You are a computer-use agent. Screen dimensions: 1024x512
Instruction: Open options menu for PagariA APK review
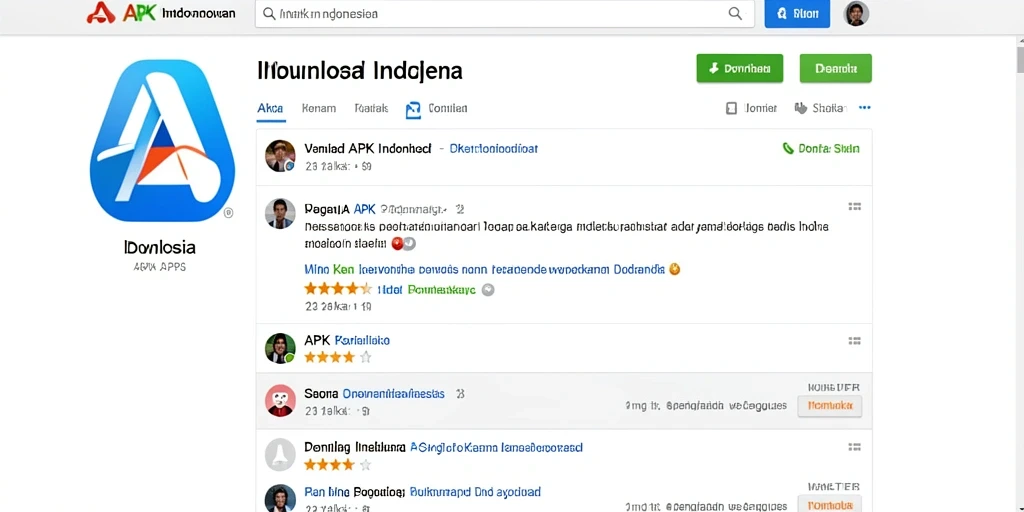coord(854,206)
